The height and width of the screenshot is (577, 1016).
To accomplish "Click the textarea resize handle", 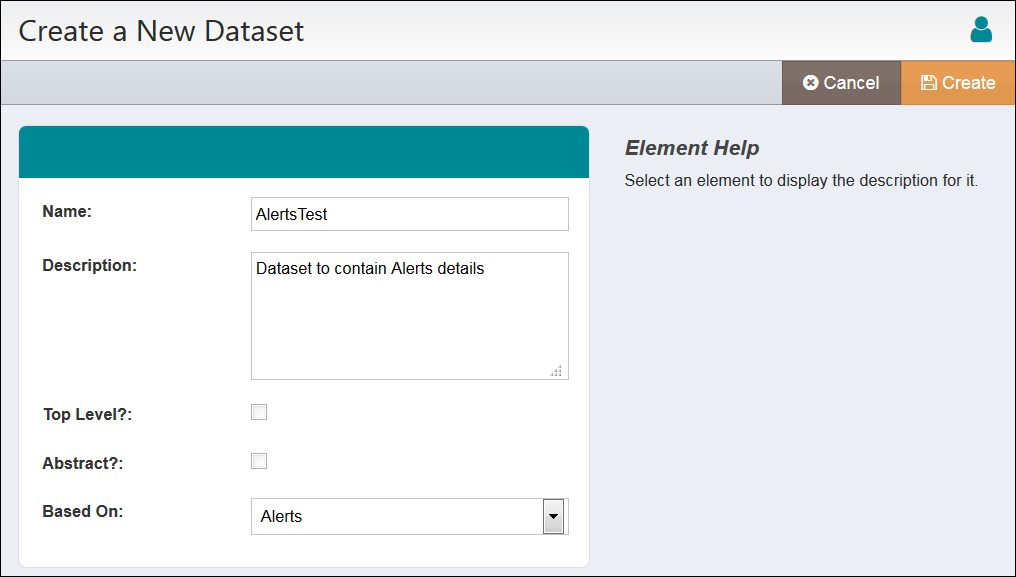I will tap(557, 371).
